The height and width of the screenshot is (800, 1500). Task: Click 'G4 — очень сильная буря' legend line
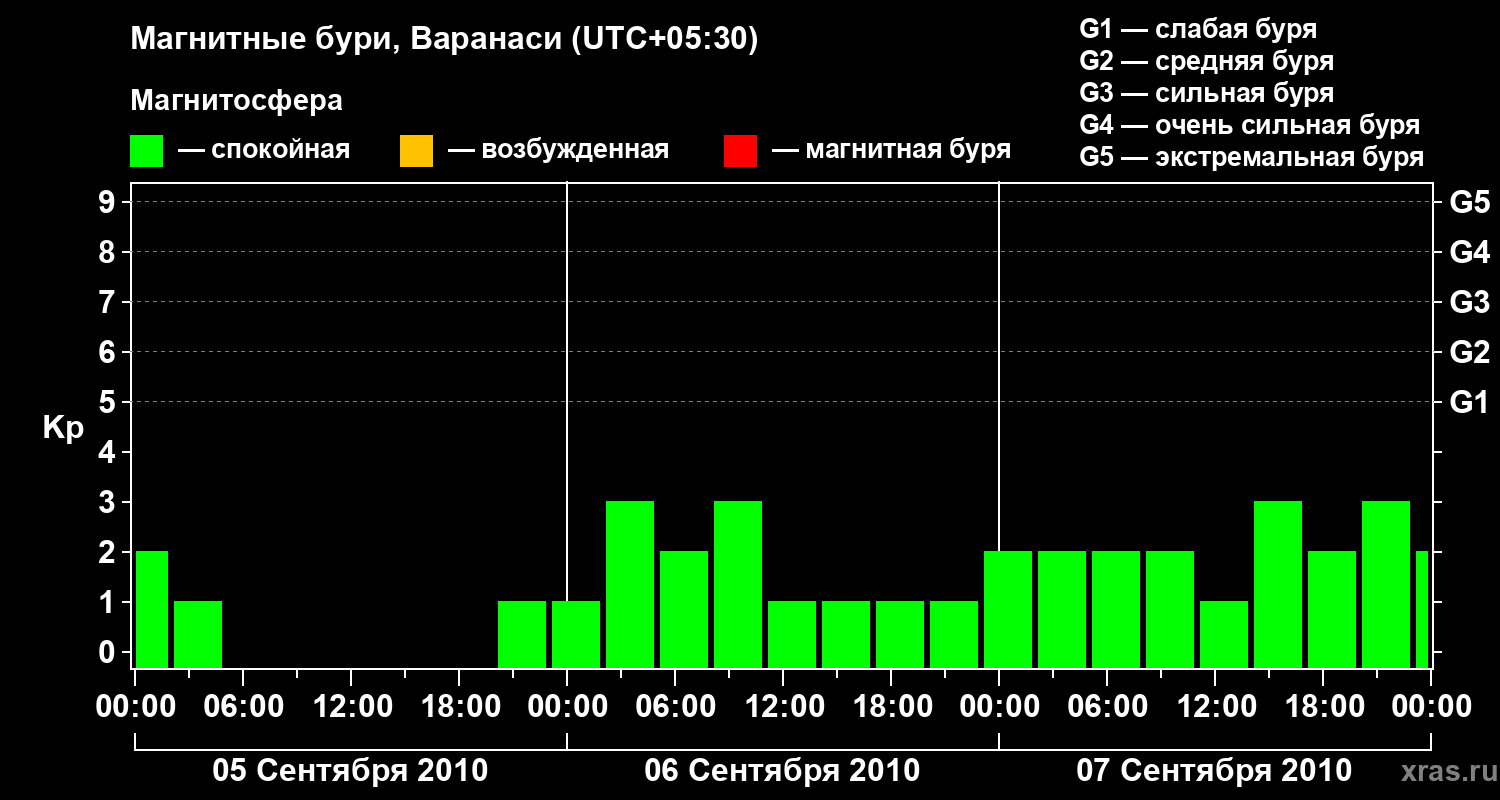click(1250, 125)
